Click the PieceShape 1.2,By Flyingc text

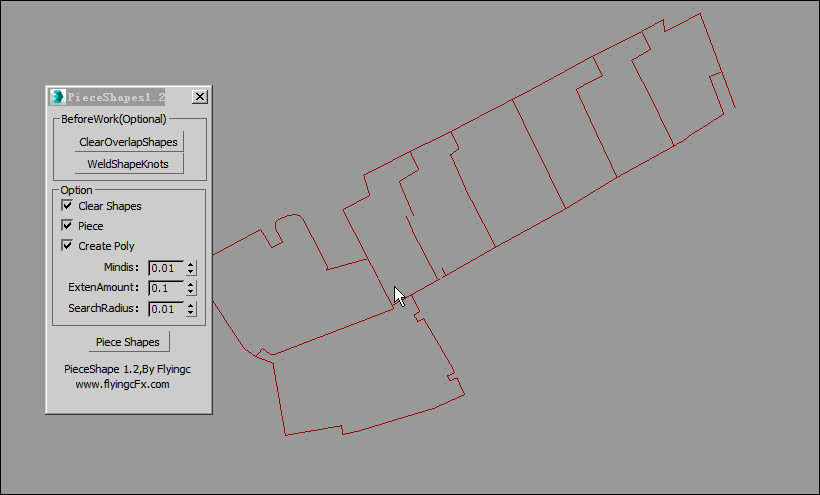point(128,369)
